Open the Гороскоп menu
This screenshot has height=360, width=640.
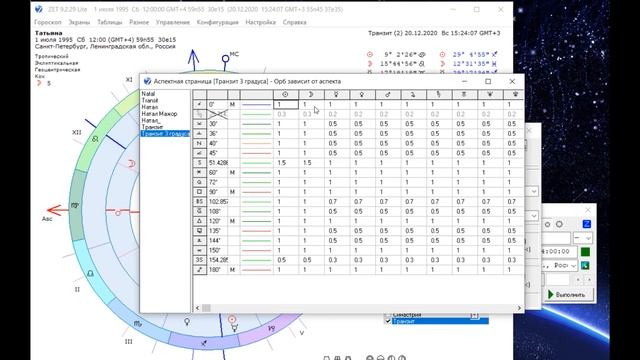click(x=48, y=22)
